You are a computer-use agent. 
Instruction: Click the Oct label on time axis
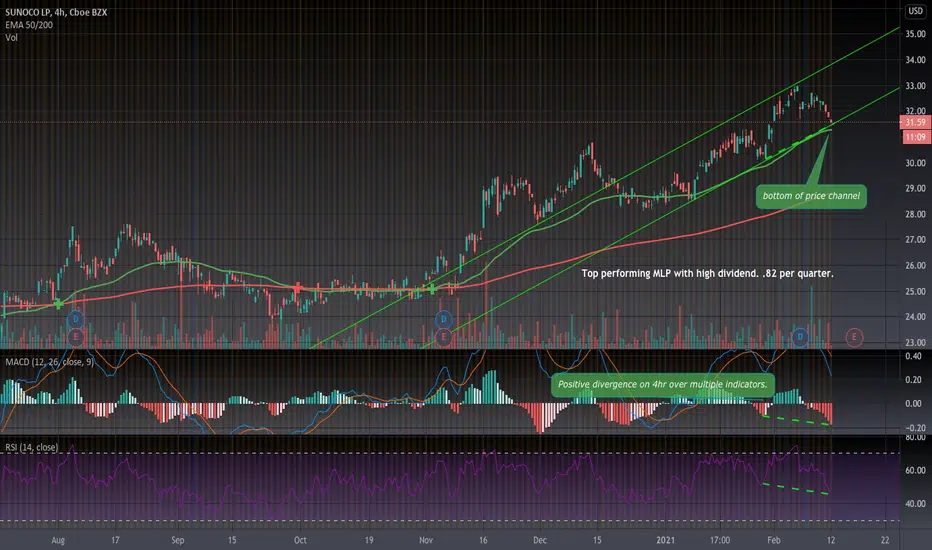[x=300, y=540]
